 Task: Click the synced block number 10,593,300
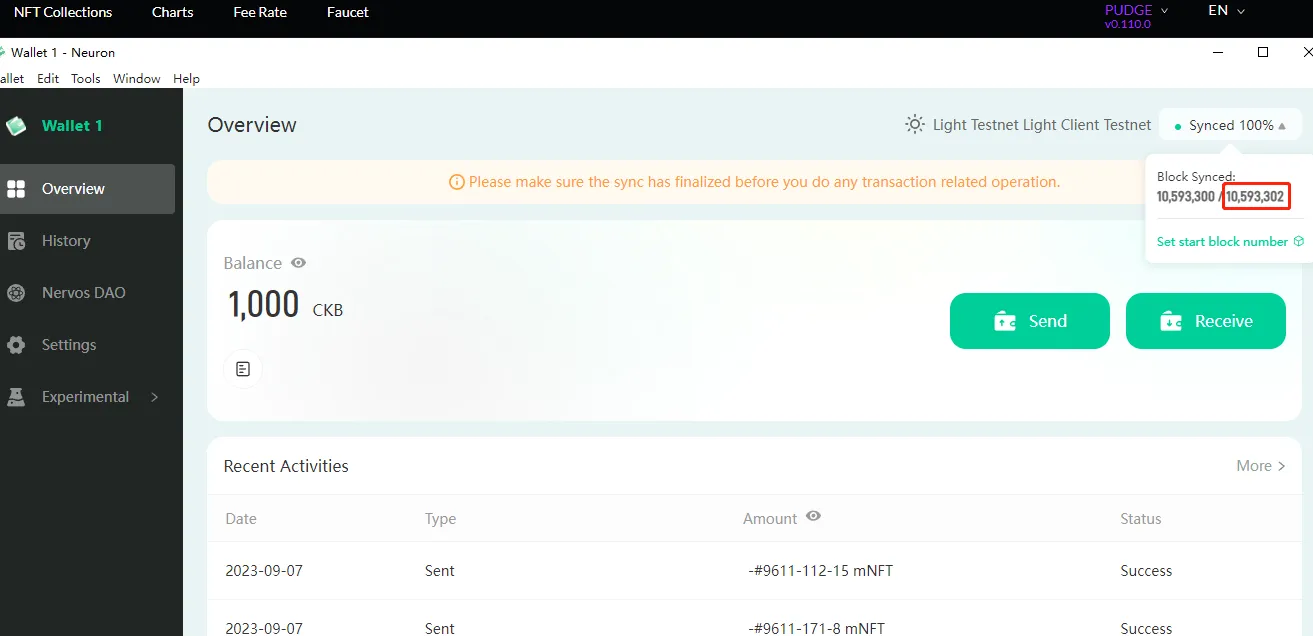coord(1186,197)
